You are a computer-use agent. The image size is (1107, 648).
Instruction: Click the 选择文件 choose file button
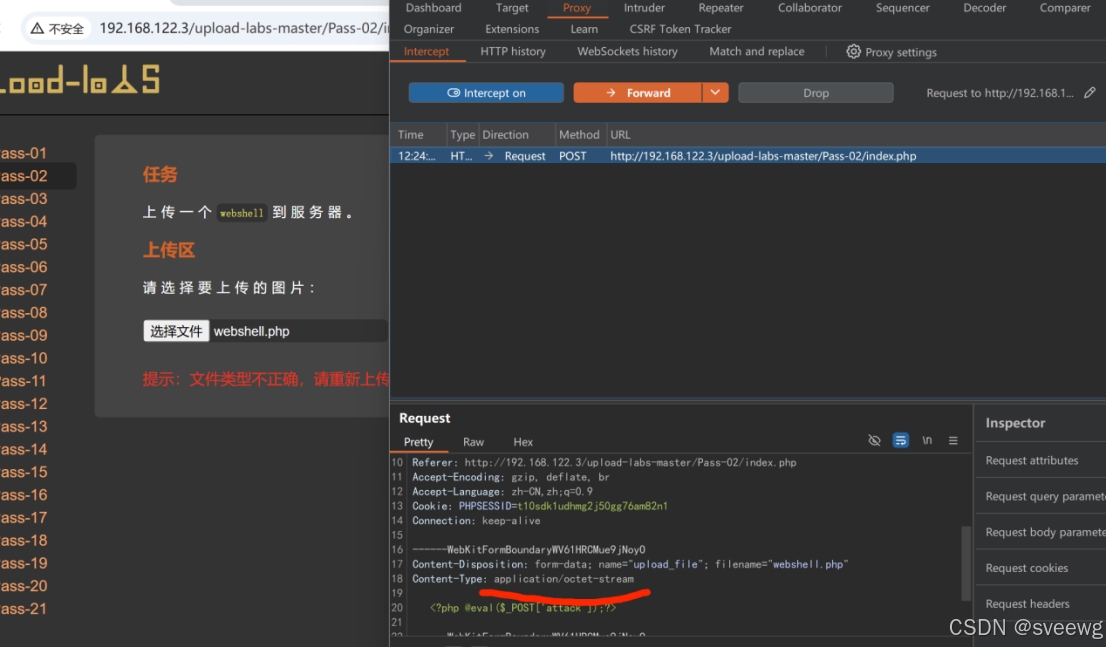tap(176, 331)
